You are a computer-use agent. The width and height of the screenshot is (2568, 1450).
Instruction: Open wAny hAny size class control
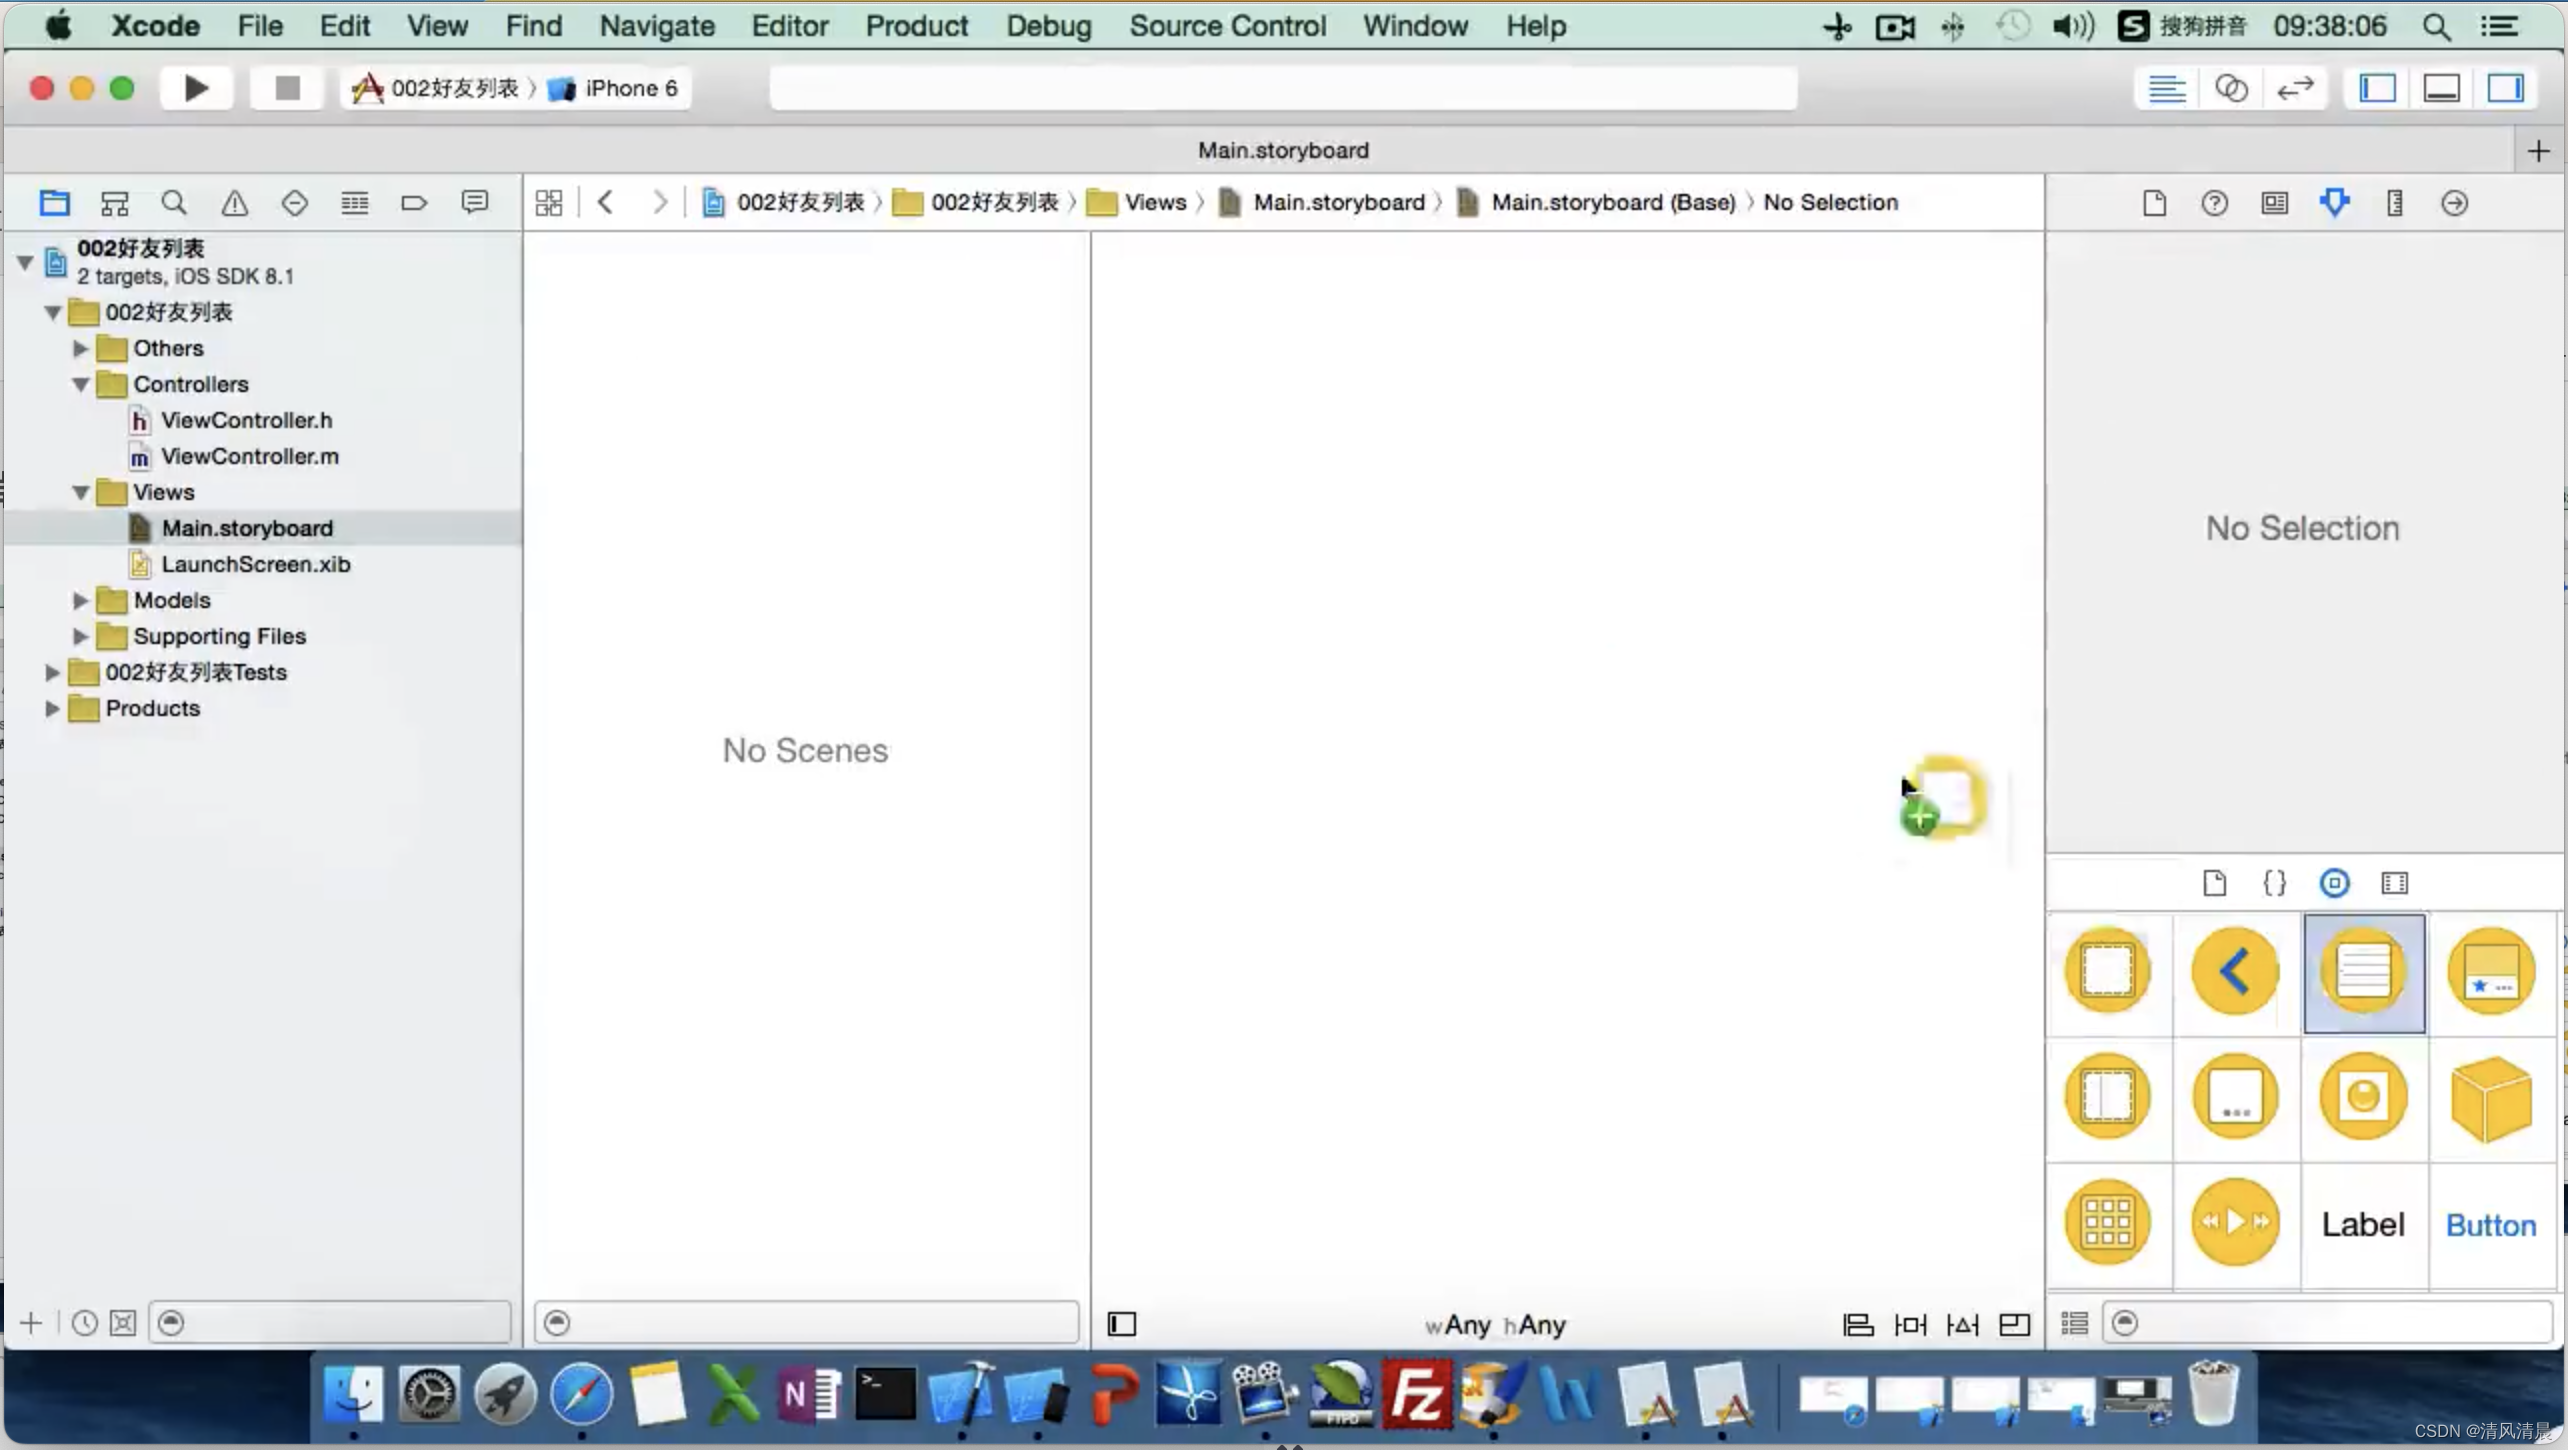[1495, 1325]
